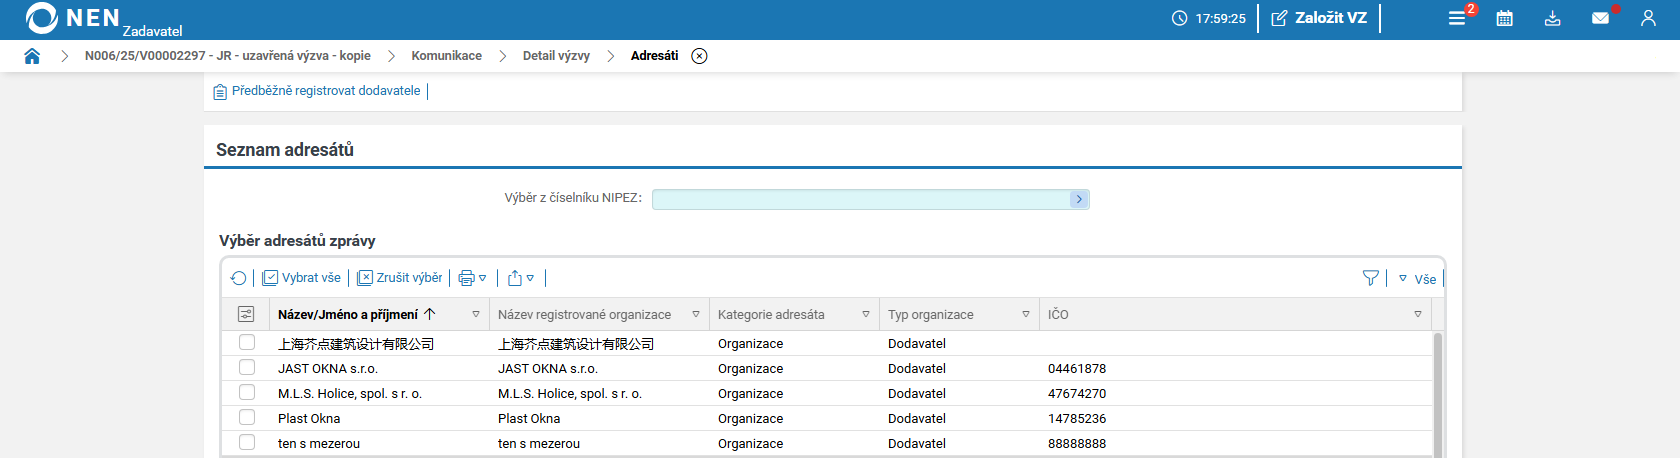Viewport: 1680px width, 458px height.
Task: Click the refresh icon in table toolbar
Action: [x=238, y=278]
